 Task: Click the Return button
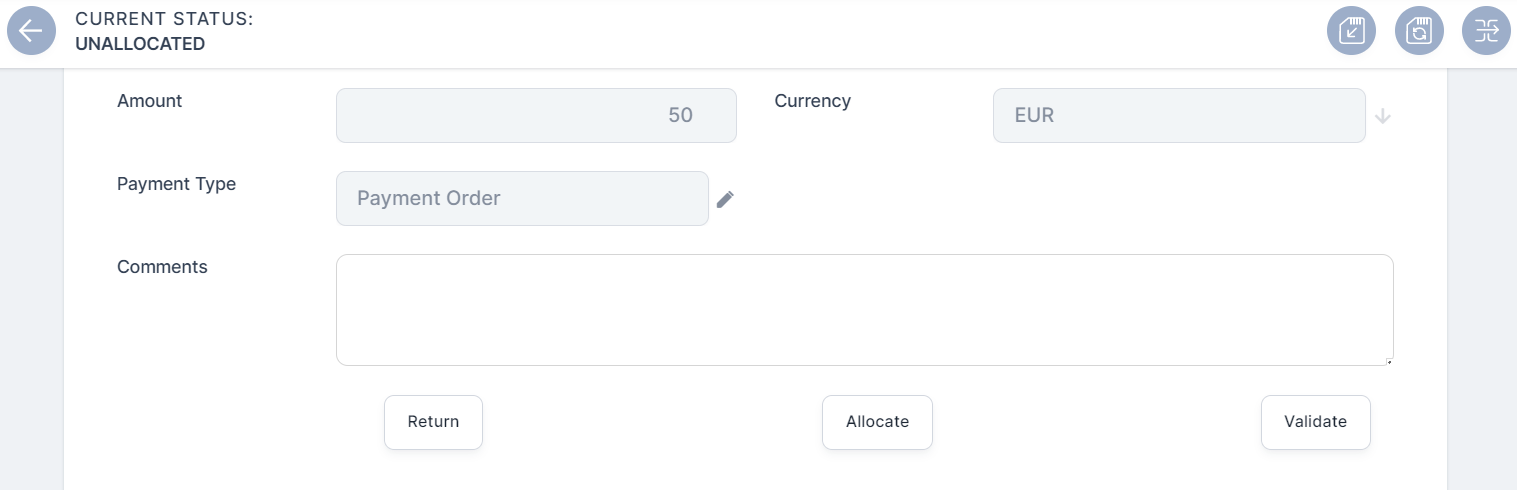click(x=433, y=422)
